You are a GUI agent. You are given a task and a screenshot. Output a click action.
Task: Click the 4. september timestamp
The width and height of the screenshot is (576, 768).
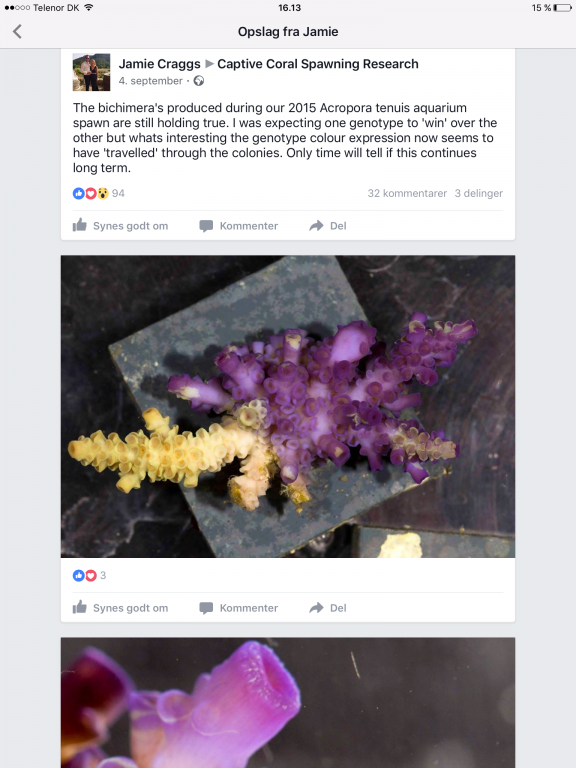click(x=150, y=81)
